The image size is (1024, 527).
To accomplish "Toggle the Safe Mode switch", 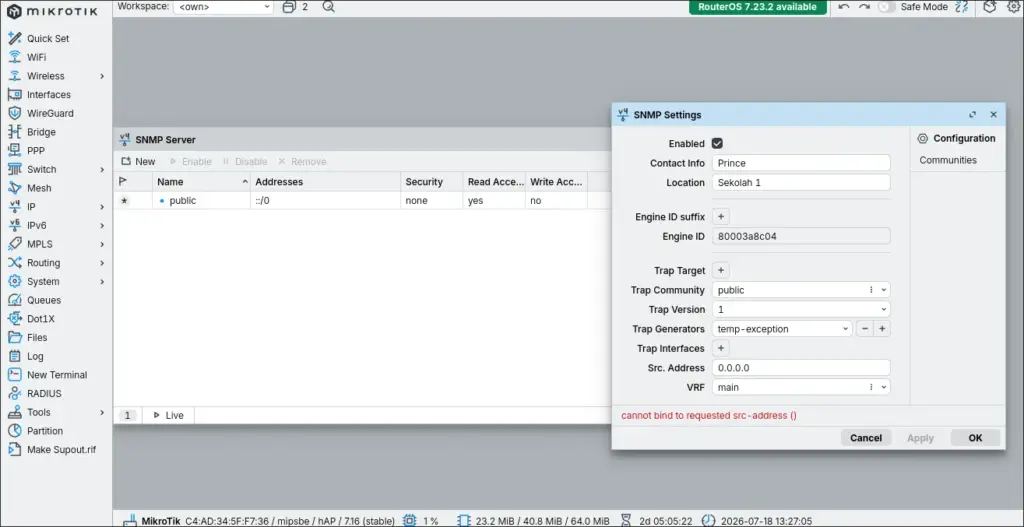I will (x=886, y=7).
